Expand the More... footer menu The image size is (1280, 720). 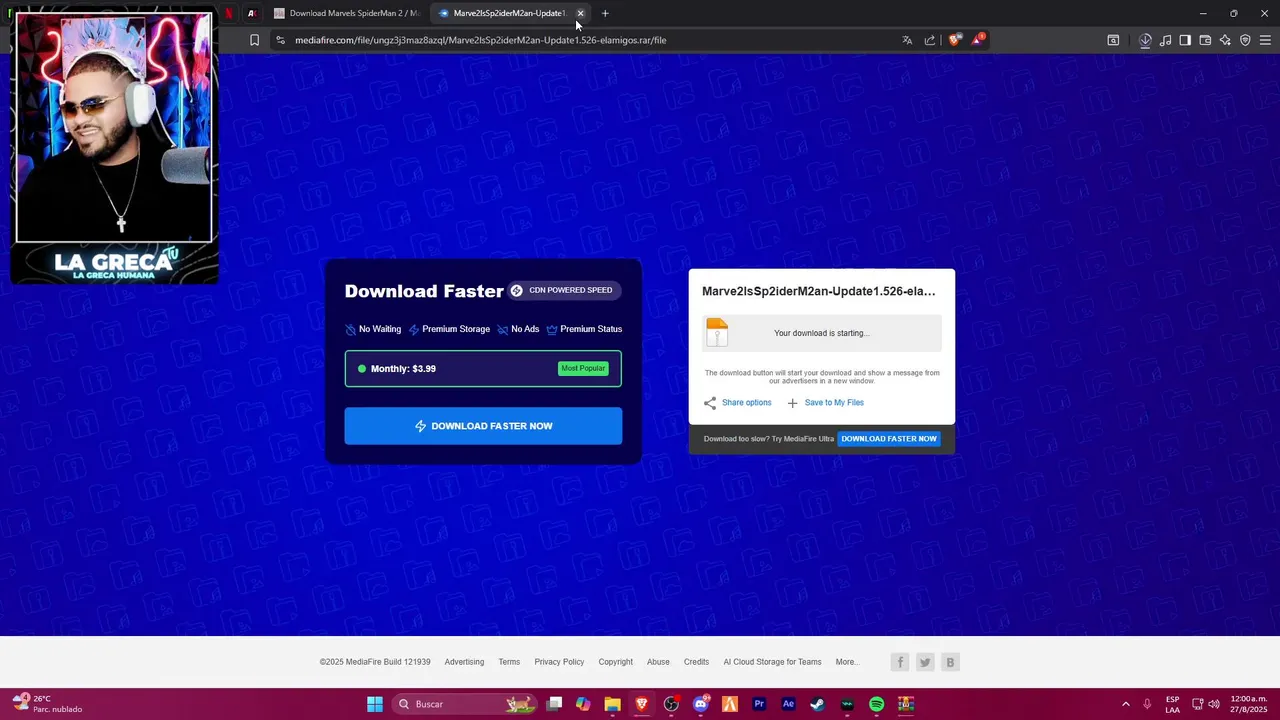pos(846,662)
